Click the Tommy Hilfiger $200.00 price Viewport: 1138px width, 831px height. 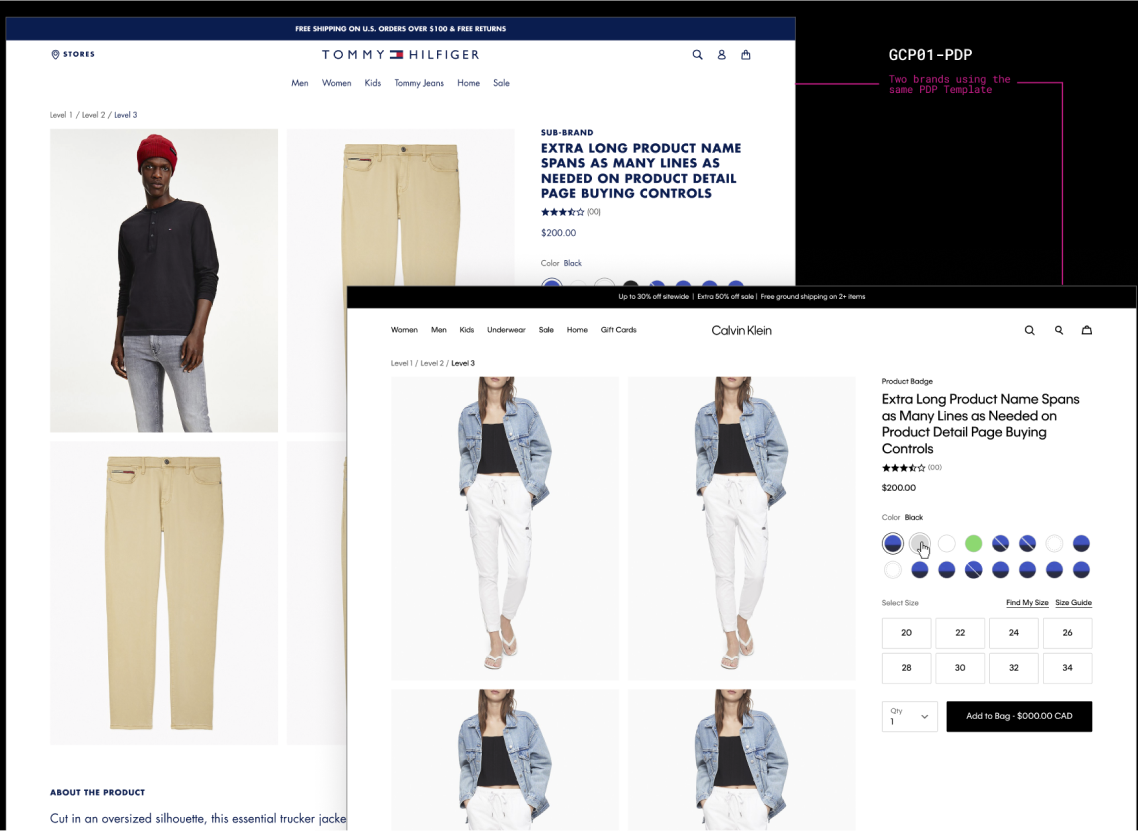[x=558, y=233]
